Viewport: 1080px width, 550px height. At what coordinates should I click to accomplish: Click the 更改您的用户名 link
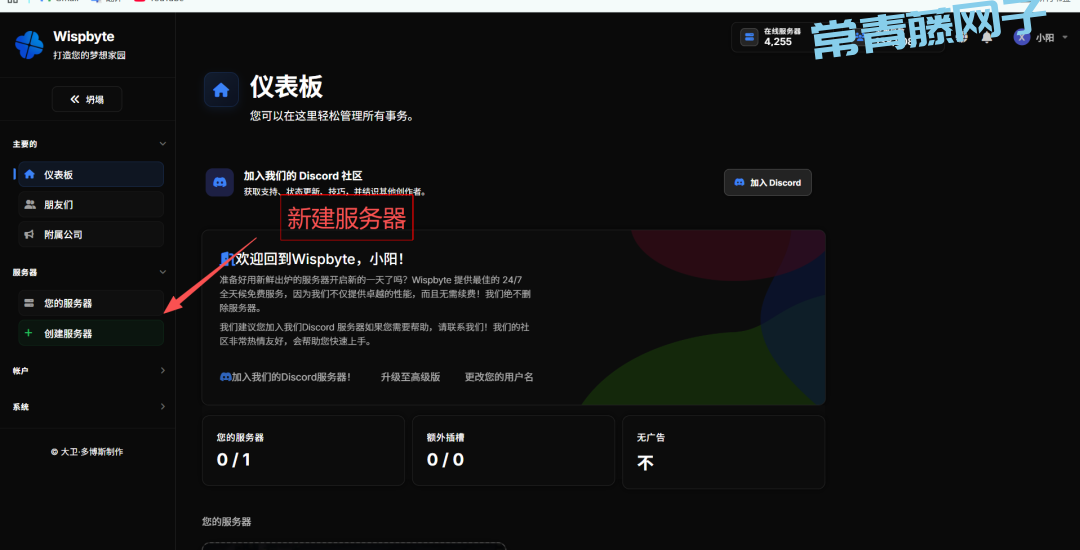(x=499, y=377)
